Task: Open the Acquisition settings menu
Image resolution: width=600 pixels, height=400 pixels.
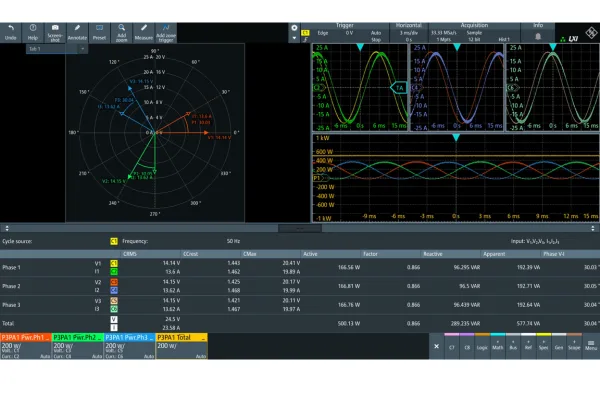Action: [474, 25]
